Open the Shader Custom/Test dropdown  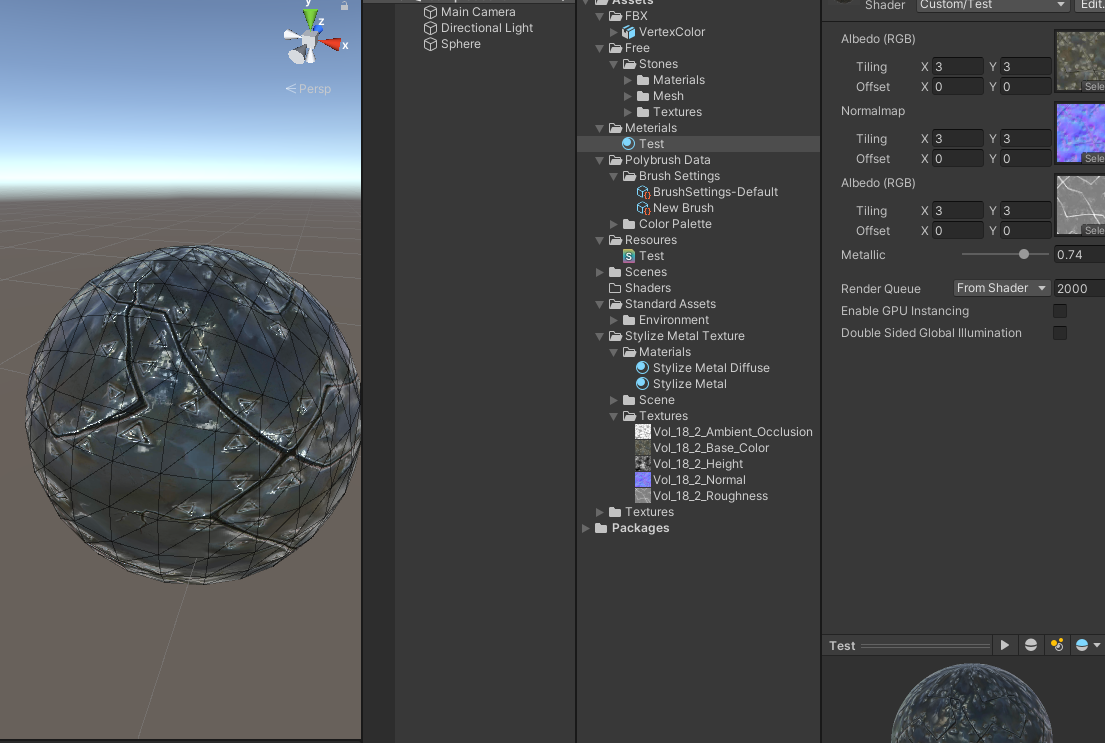992,5
